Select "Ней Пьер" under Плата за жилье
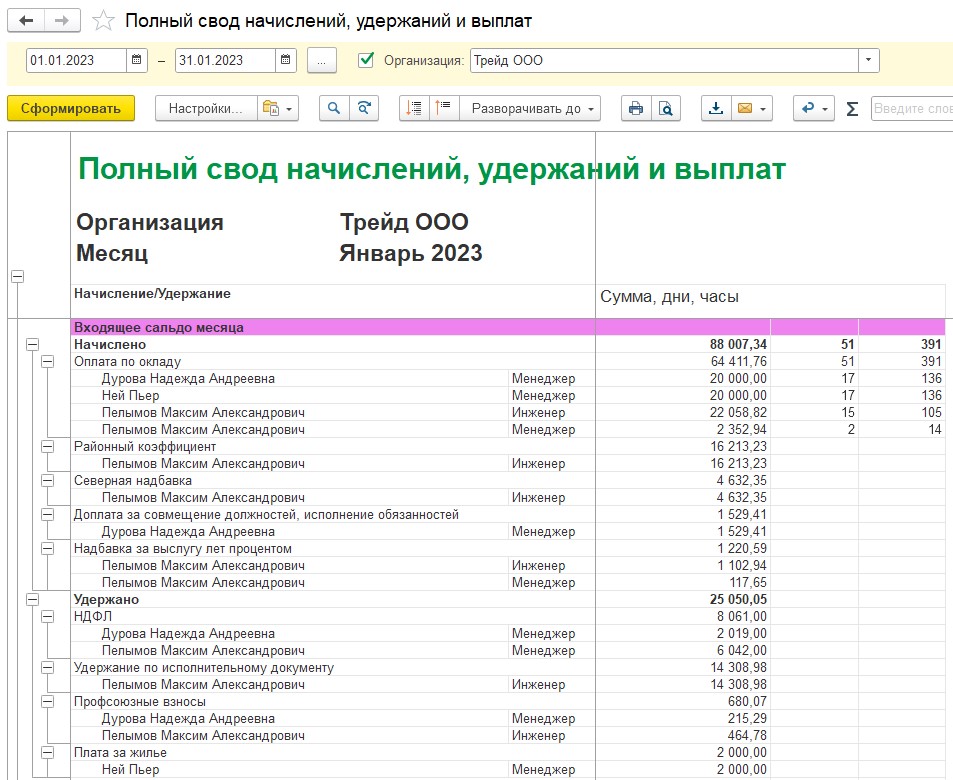 coord(131,770)
